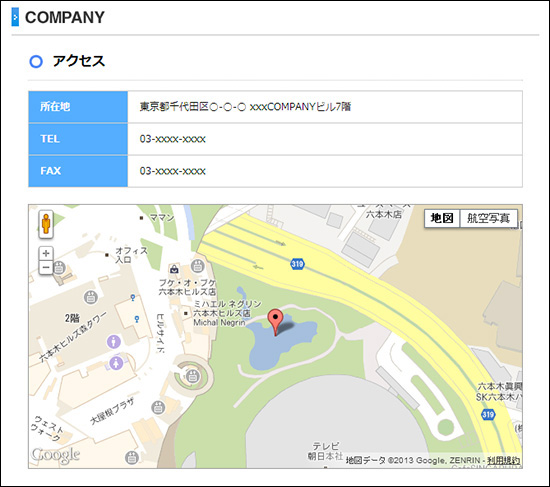This screenshot has height=487, width=550.
Task: Click the blue COMPANY heading arrow icon
Action: [15, 17]
